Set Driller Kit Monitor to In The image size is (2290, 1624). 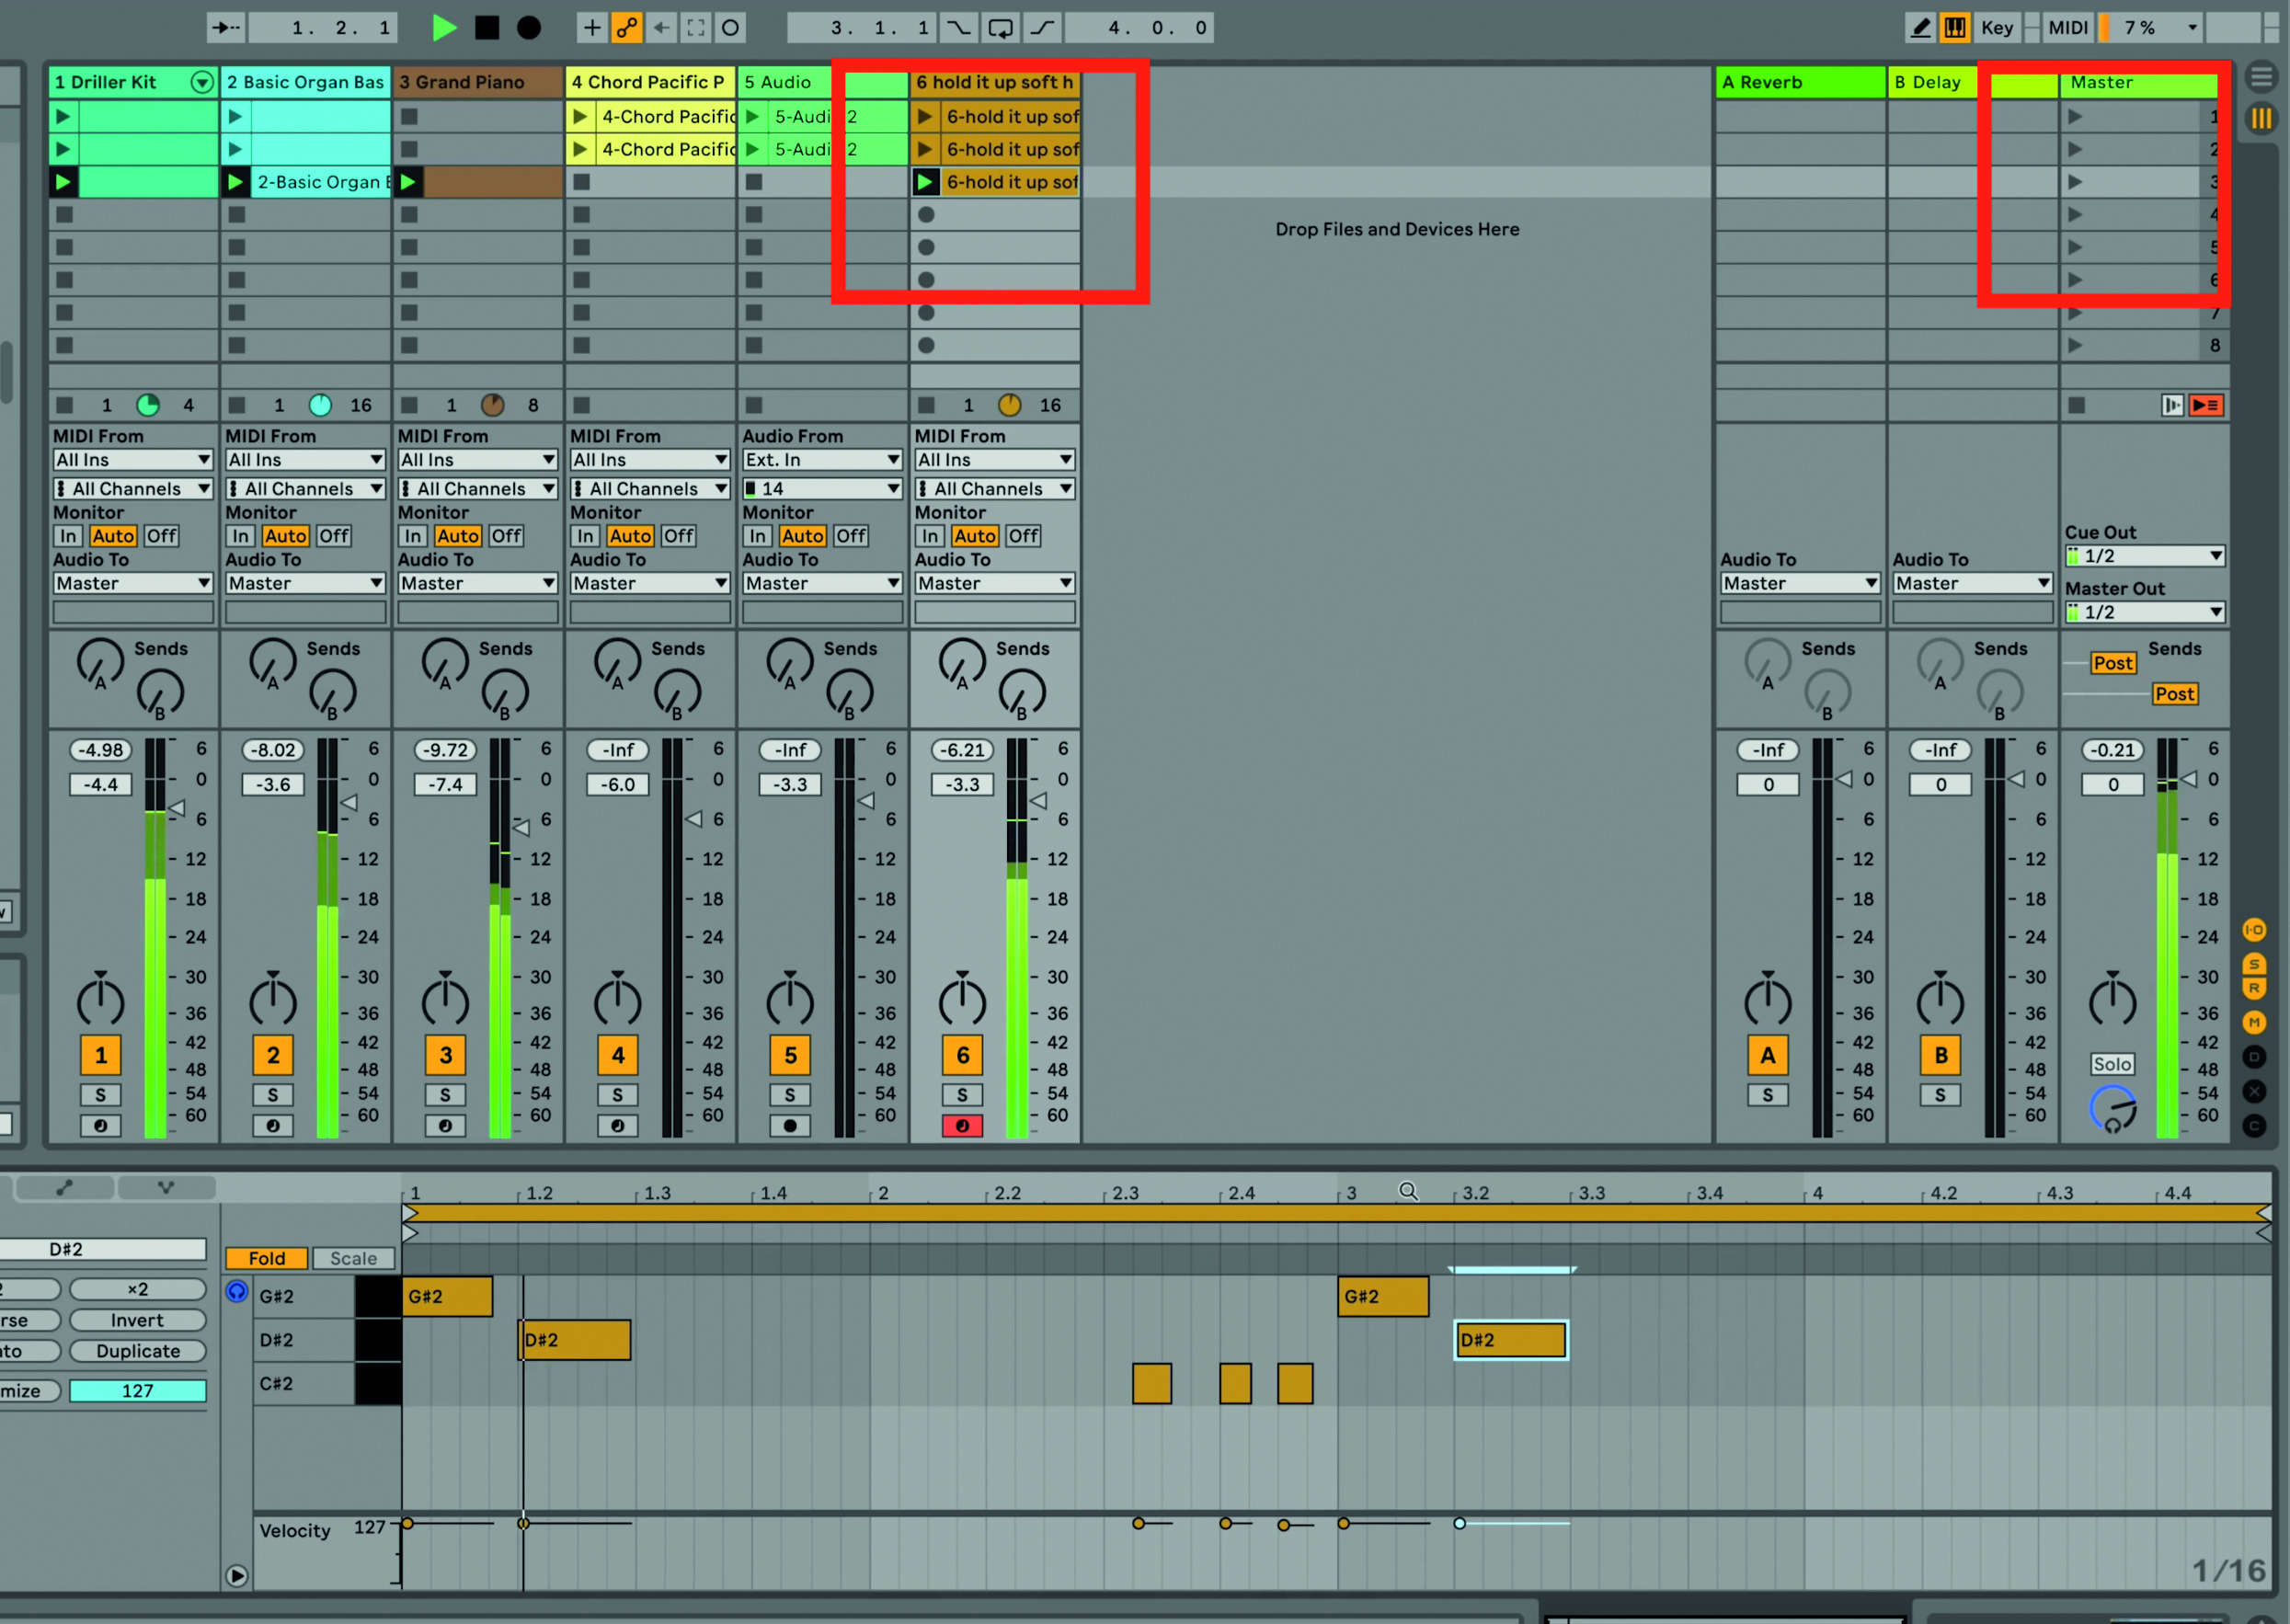click(68, 536)
